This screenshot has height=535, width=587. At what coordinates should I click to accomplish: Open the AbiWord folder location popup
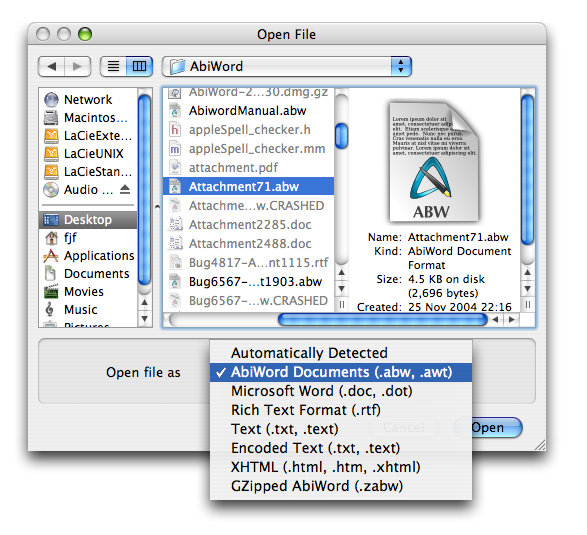(287, 67)
